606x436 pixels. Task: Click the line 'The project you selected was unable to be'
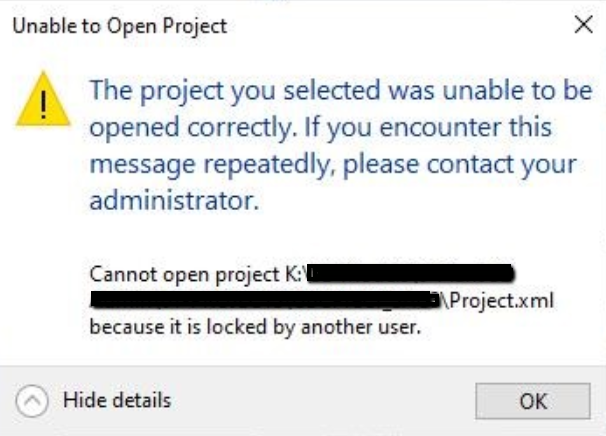339,92
